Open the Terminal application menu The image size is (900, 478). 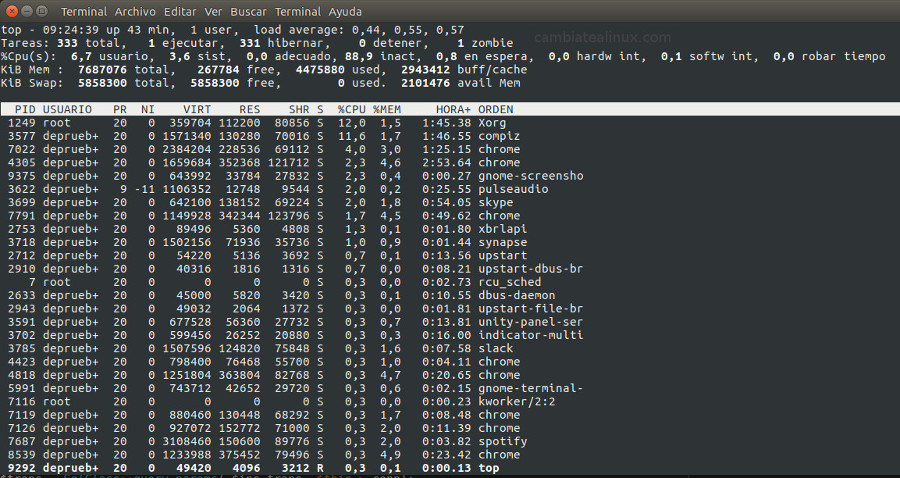(84, 11)
